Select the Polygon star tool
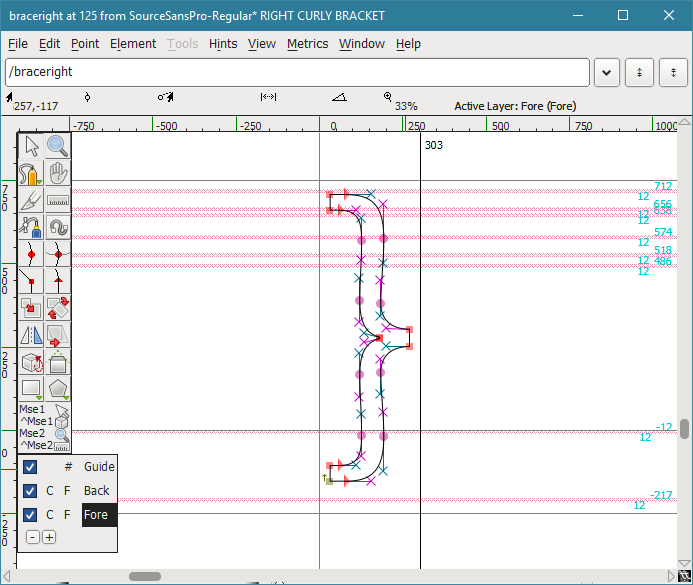This screenshot has height=585, width=693. (x=58, y=389)
